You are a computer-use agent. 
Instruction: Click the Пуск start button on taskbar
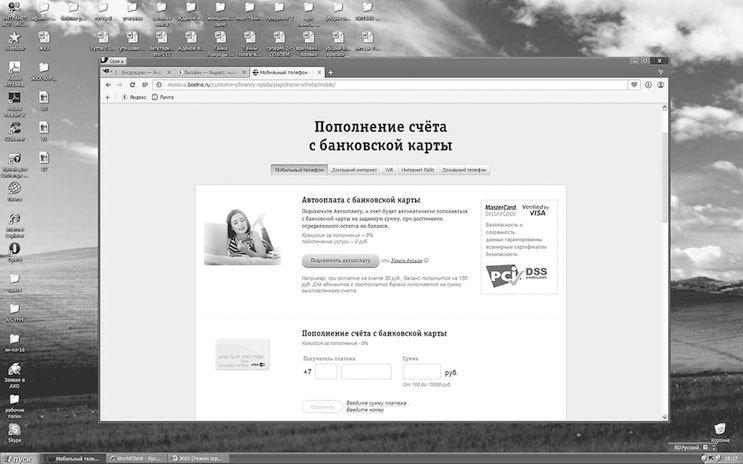pos(20,457)
